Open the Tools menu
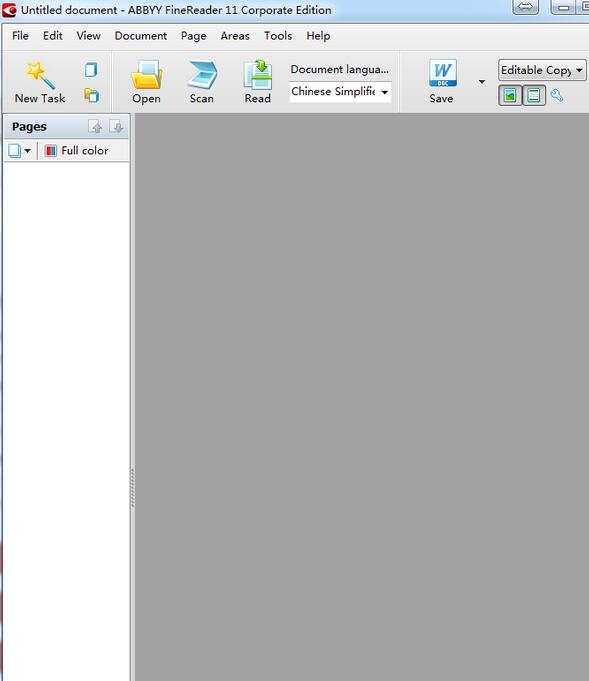The image size is (589, 681). 278,36
